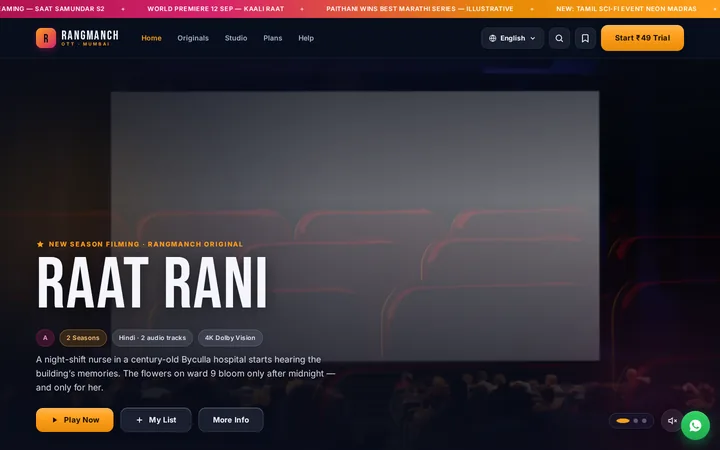Jump to the third carousel dot

pos(644,421)
